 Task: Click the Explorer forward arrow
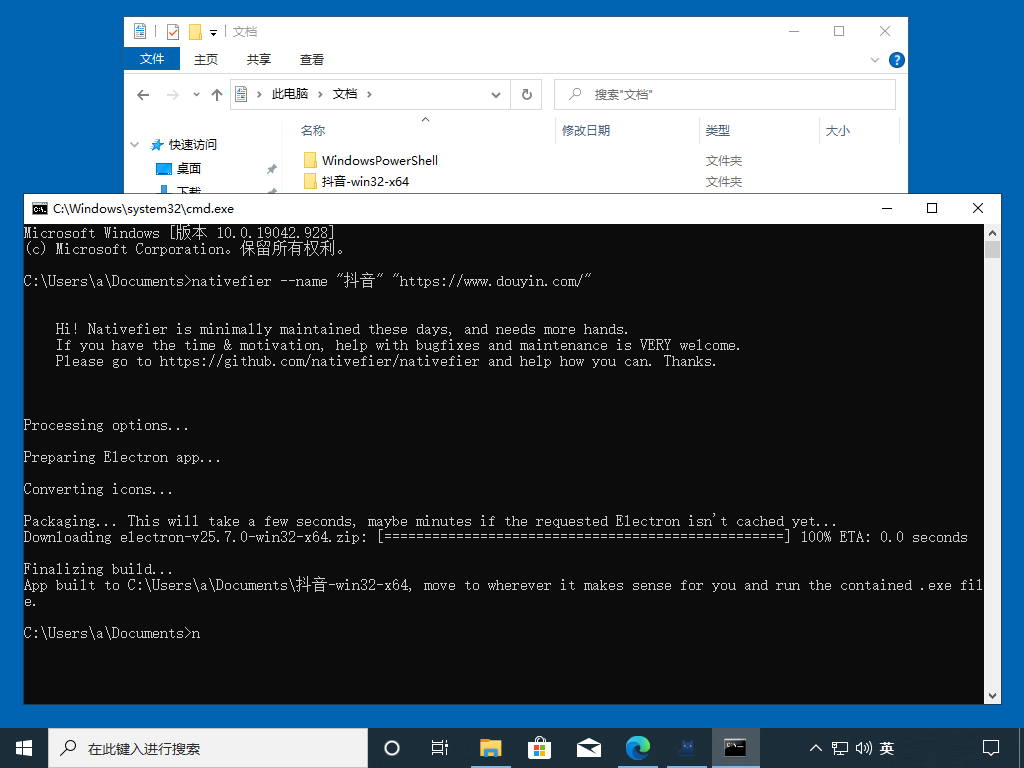click(172, 95)
